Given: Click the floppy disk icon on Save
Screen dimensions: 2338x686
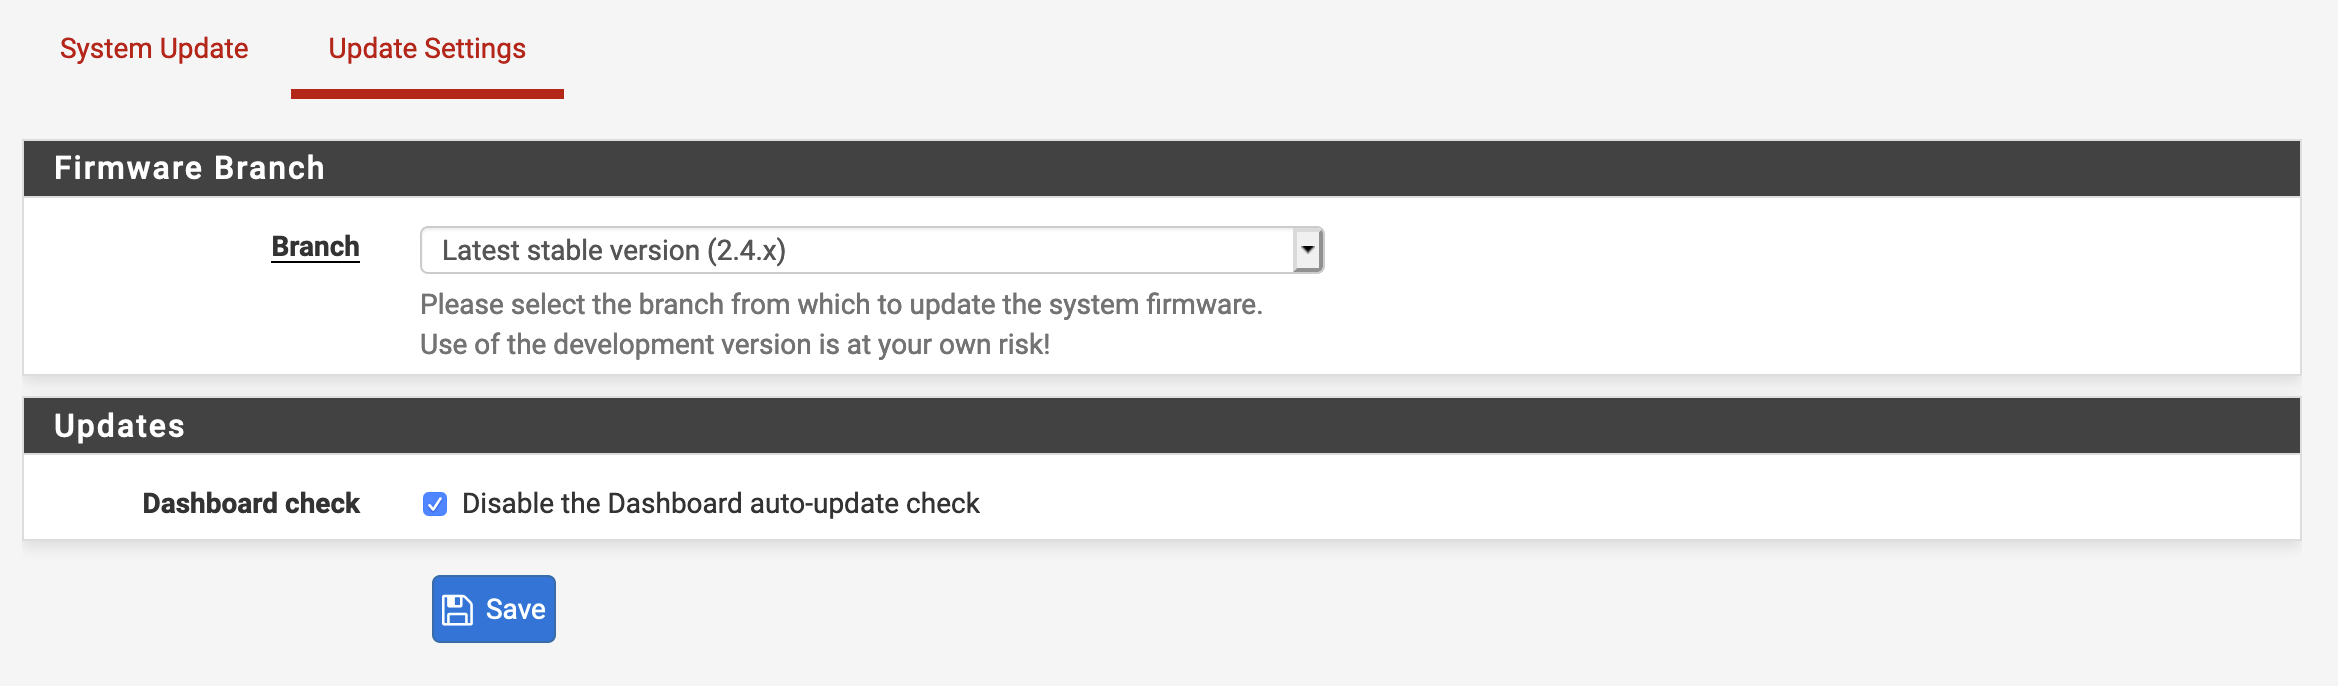Looking at the screenshot, I should (x=458, y=610).
